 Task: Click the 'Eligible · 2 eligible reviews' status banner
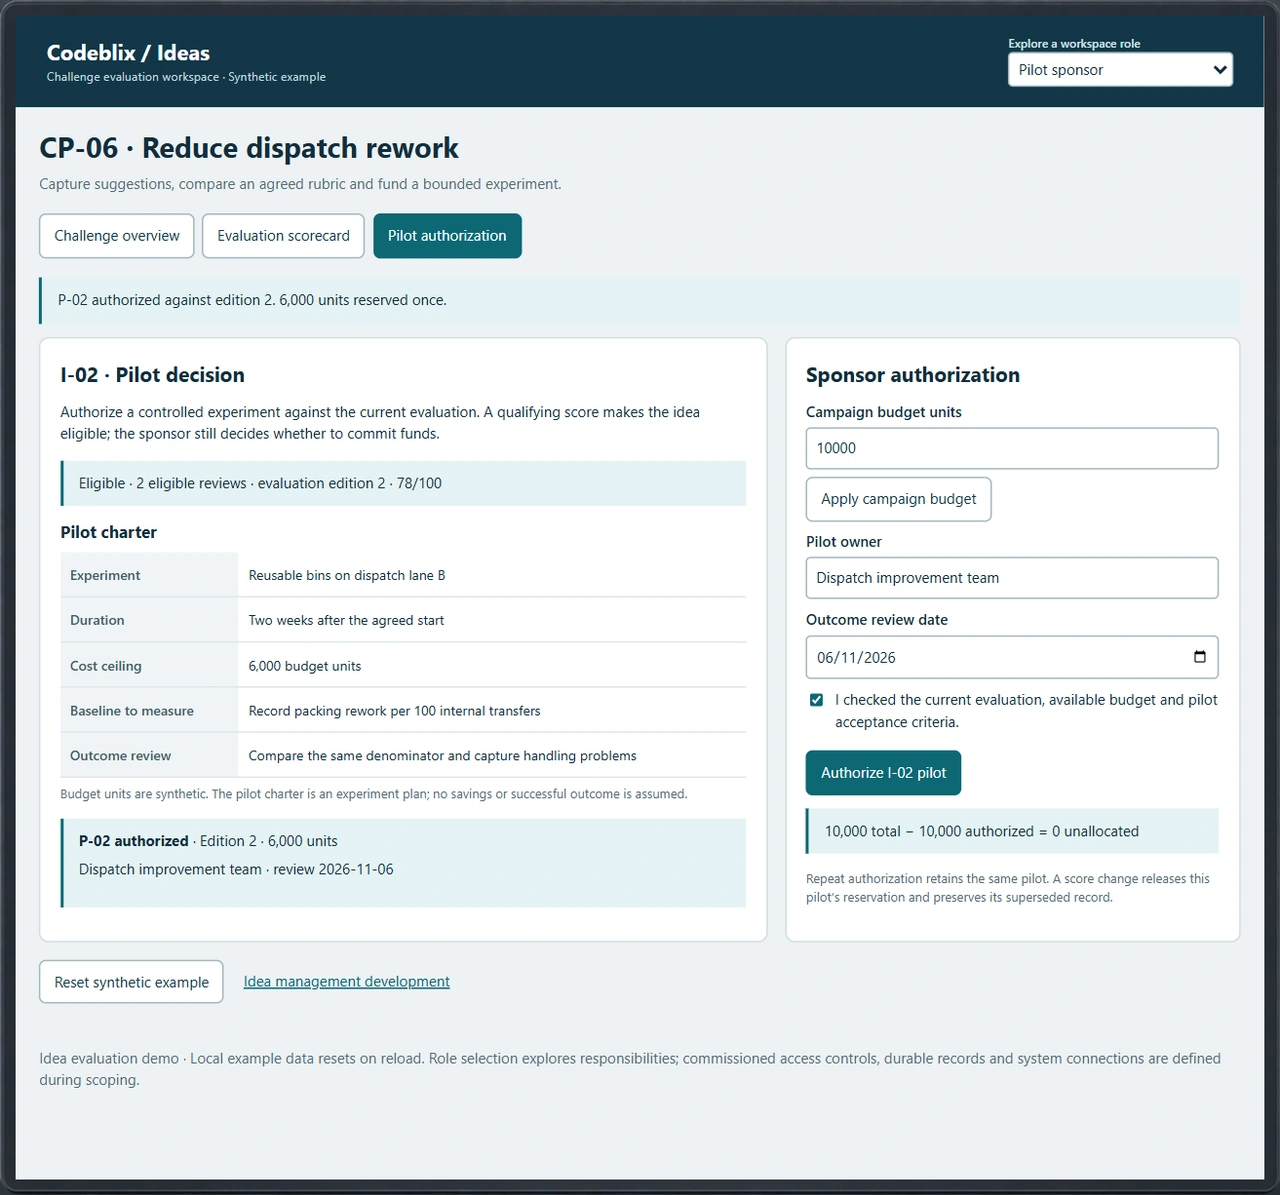point(403,483)
